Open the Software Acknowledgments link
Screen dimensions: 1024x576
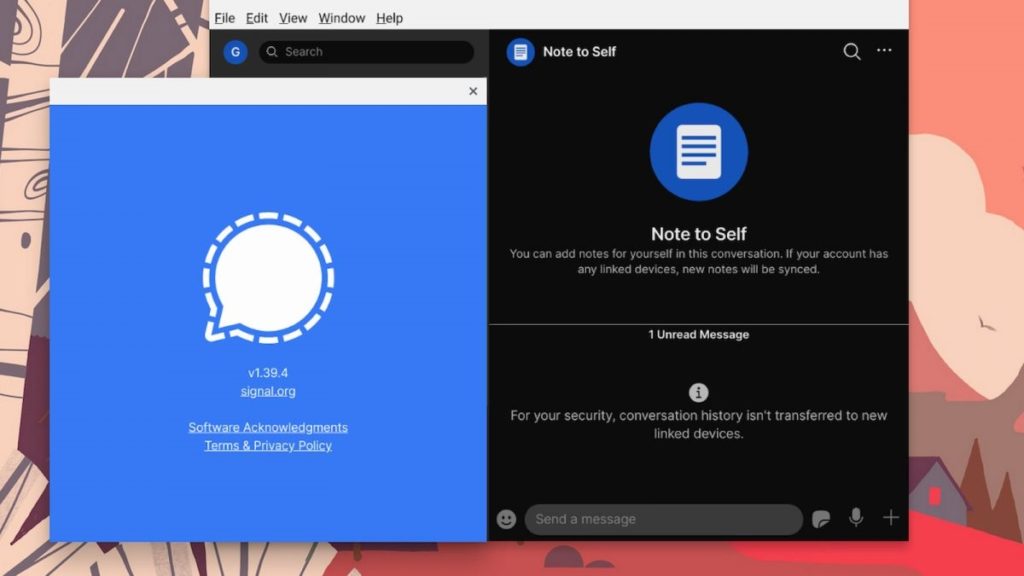click(x=268, y=427)
